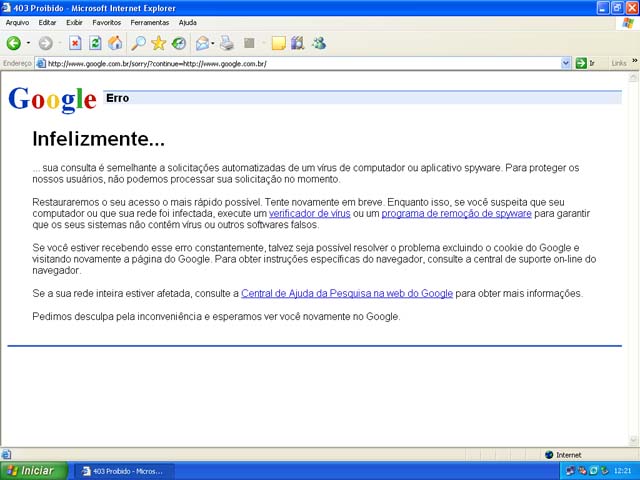This screenshot has height=480, width=640.
Task: Click the vertical scrollbar down arrow
Action: click(633, 440)
